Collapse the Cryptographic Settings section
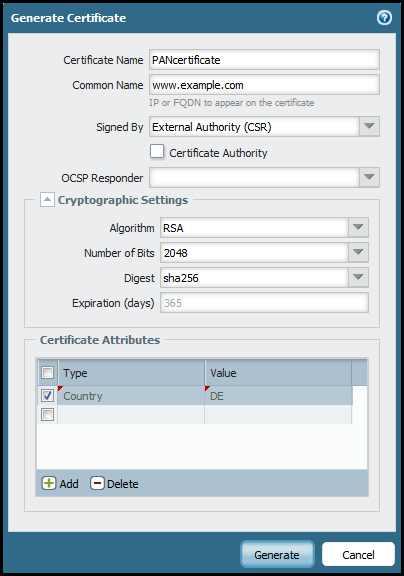Screen dimensions: 404x576 [47, 199]
